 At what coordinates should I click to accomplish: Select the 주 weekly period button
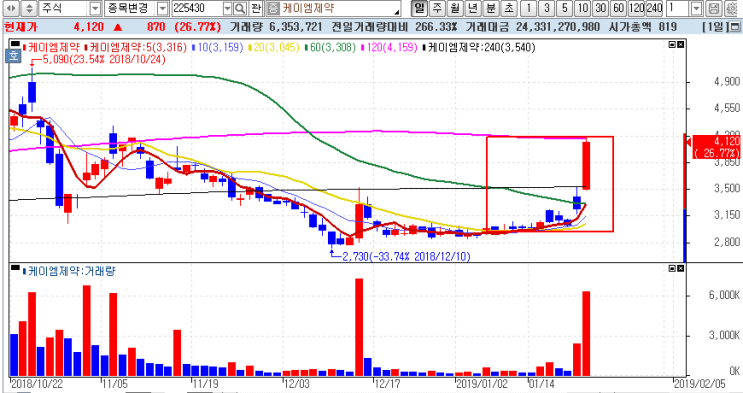coord(437,8)
